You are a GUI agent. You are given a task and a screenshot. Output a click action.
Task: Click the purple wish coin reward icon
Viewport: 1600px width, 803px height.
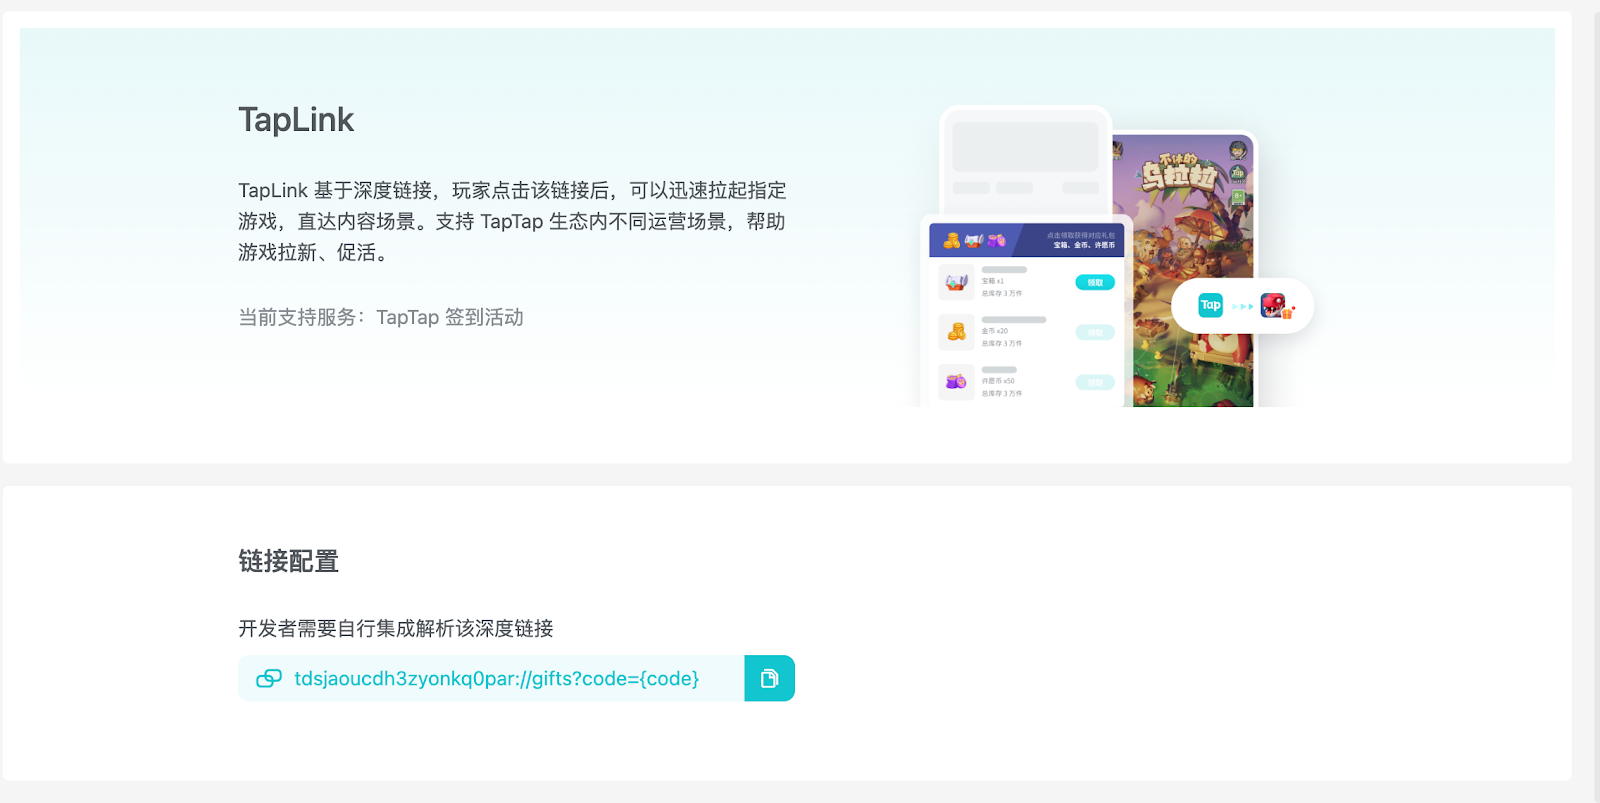point(956,382)
